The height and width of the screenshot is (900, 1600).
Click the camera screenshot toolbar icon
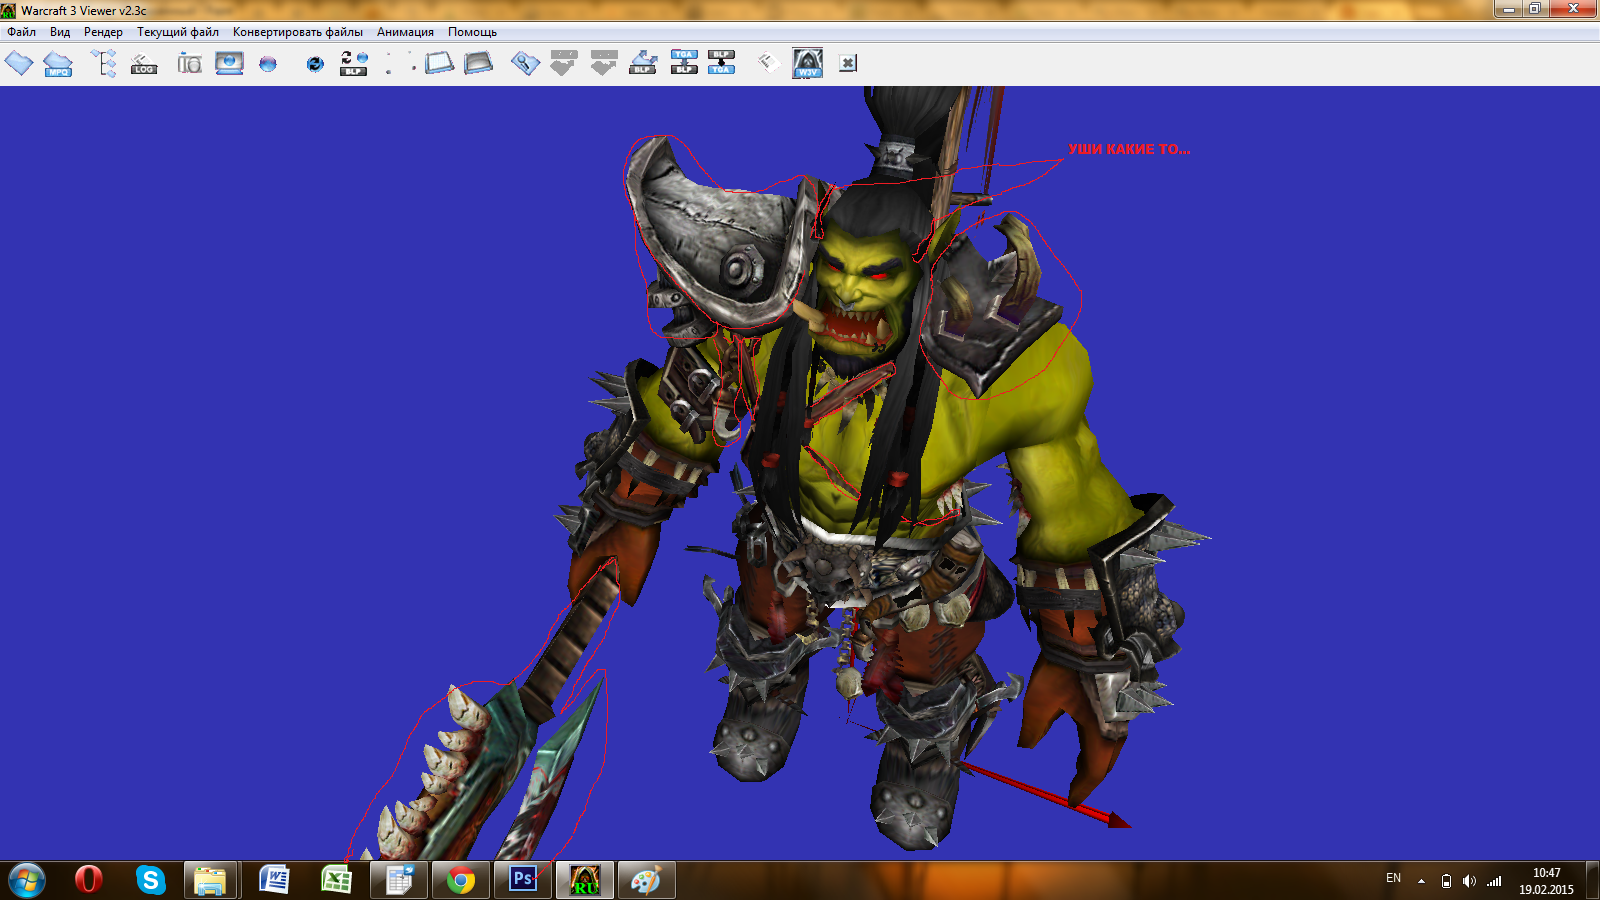190,63
